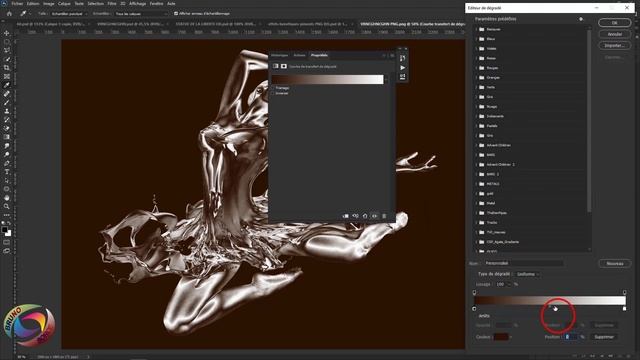Click the presets list scrollbar

click(x=589, y=120)
